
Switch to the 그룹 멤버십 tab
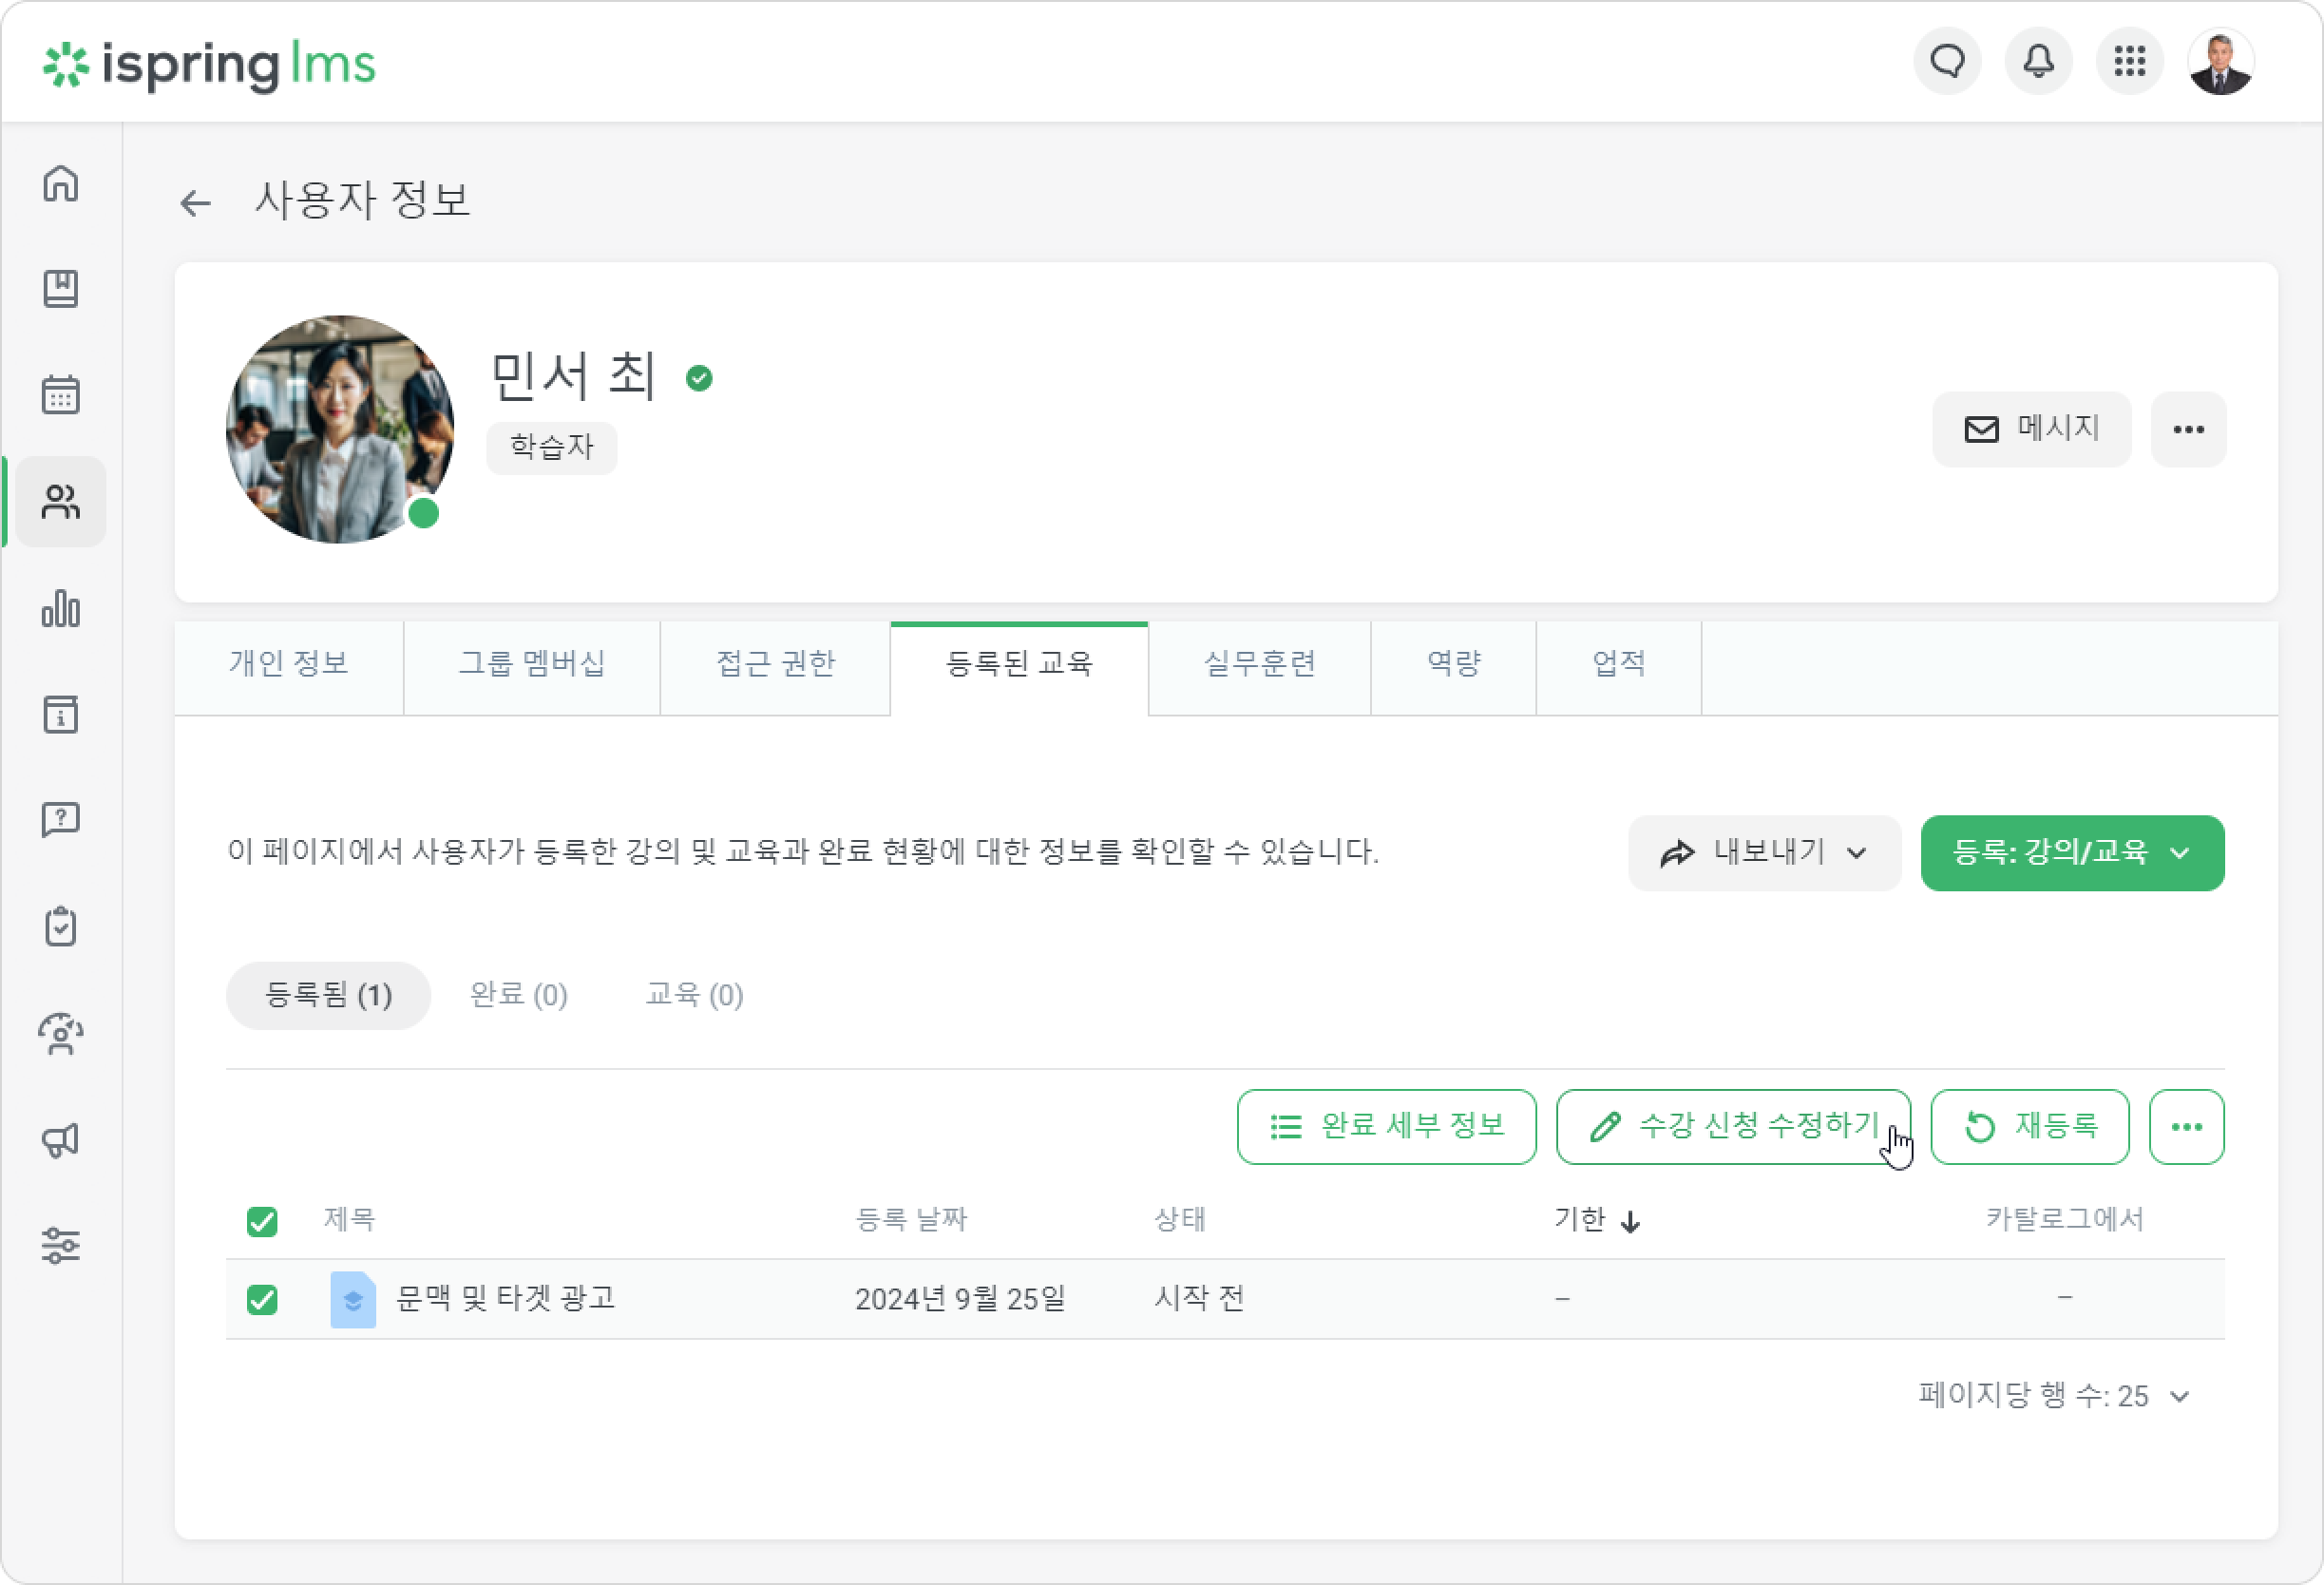point(532,664)
